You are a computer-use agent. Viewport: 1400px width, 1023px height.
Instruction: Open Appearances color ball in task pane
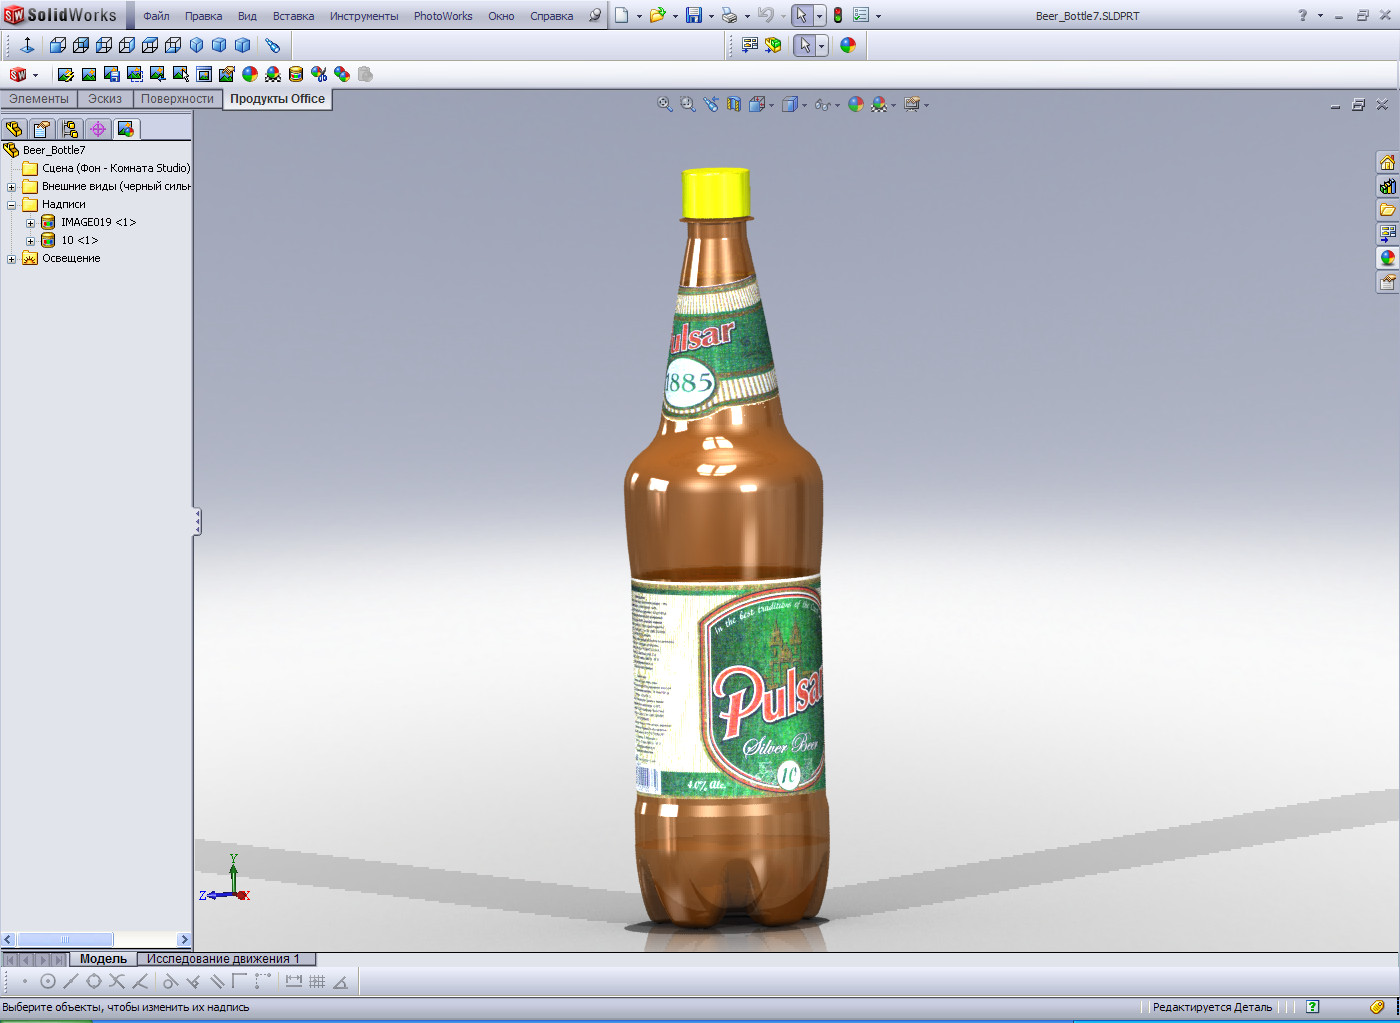[1387, 258]
